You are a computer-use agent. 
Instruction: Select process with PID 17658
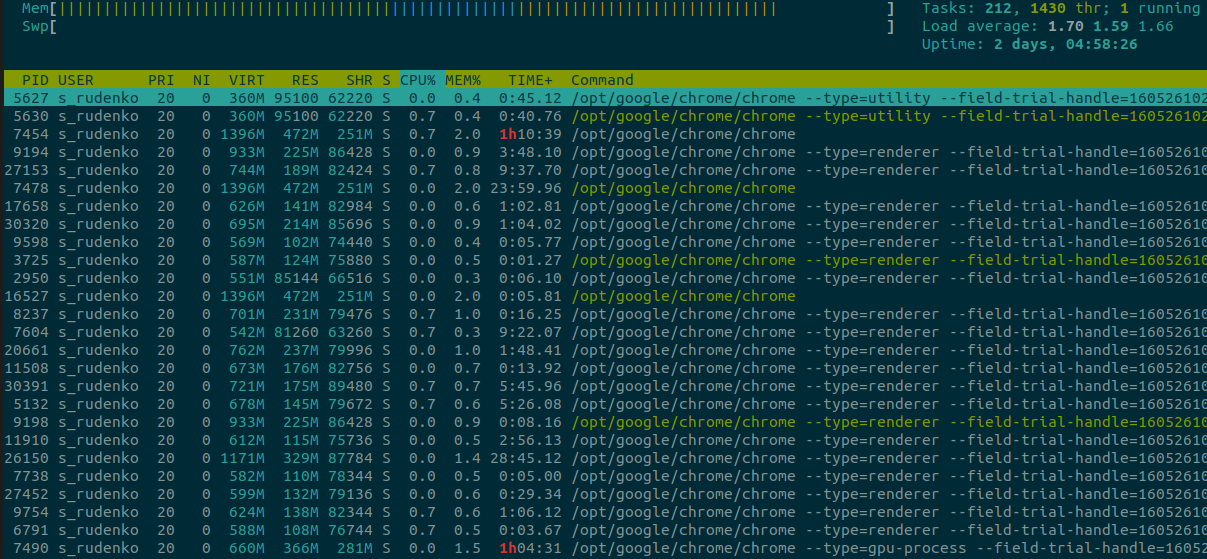(603, 206)
